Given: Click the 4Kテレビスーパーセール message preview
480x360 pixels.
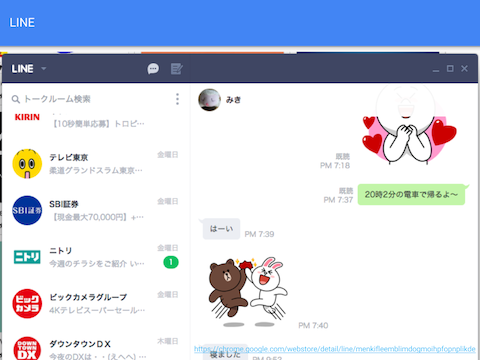Looking at the screenshot, I should [x=97, y=310].
